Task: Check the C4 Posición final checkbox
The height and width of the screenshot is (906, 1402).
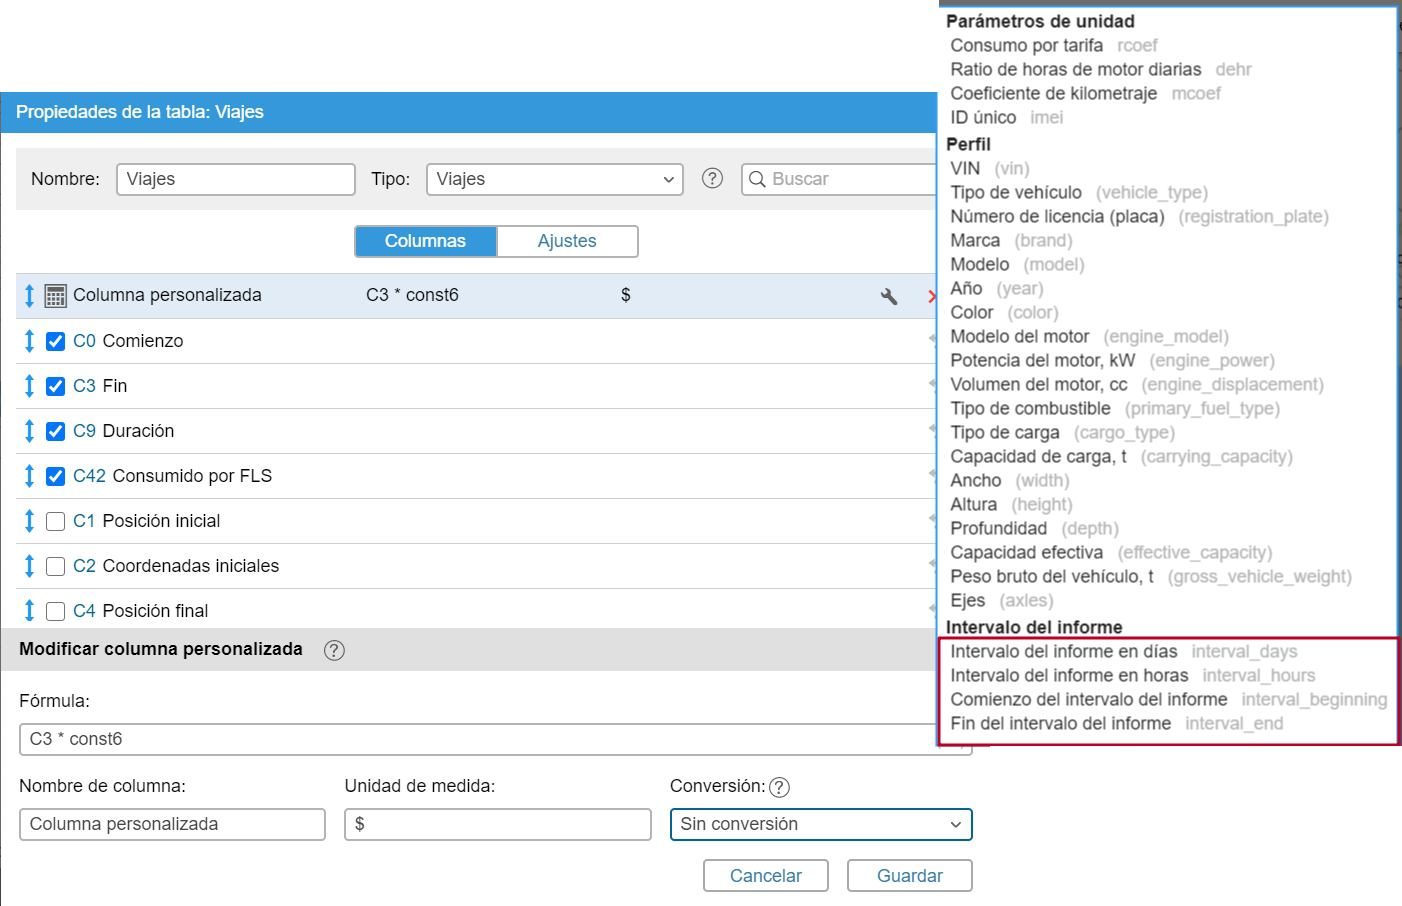Action: 56,611
